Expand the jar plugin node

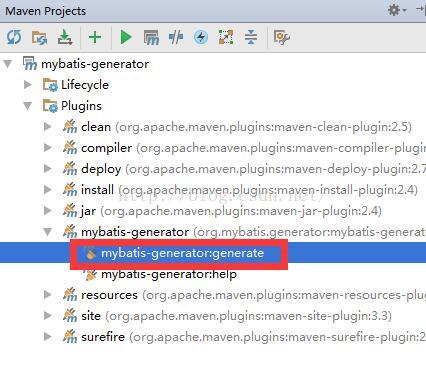click(48, 211)
